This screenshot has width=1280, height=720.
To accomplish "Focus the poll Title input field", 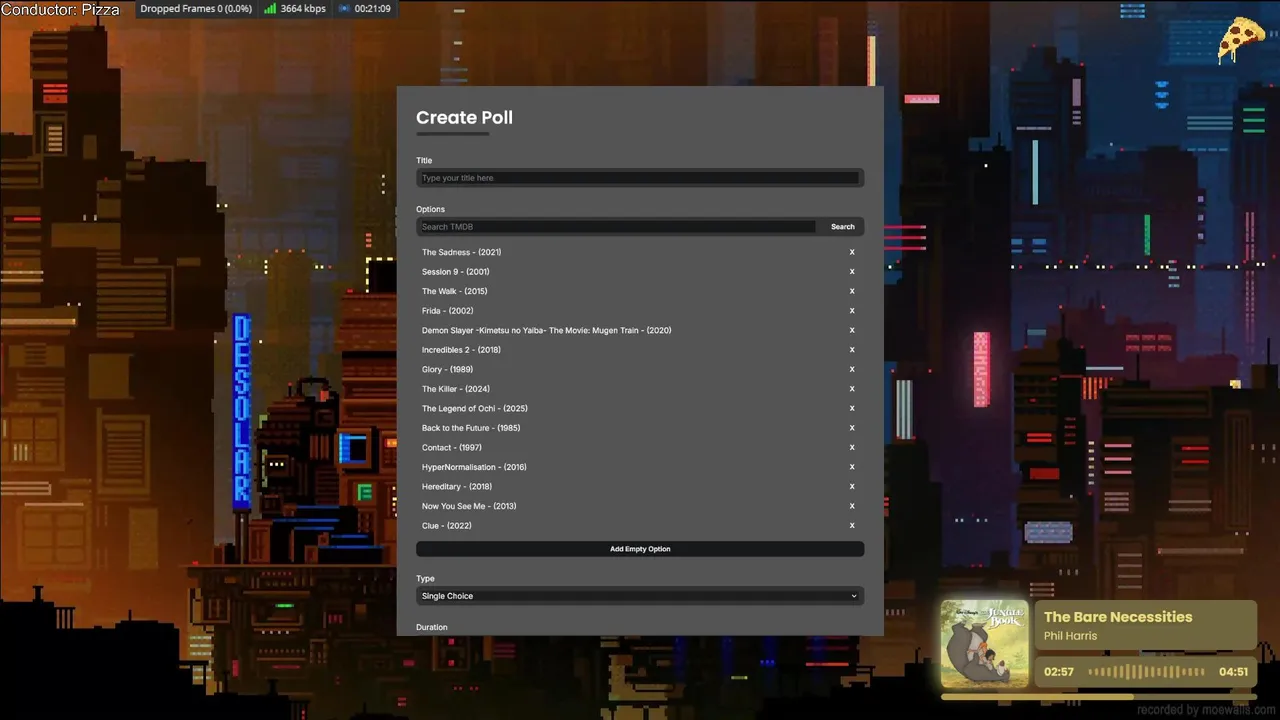I will 640,178.
